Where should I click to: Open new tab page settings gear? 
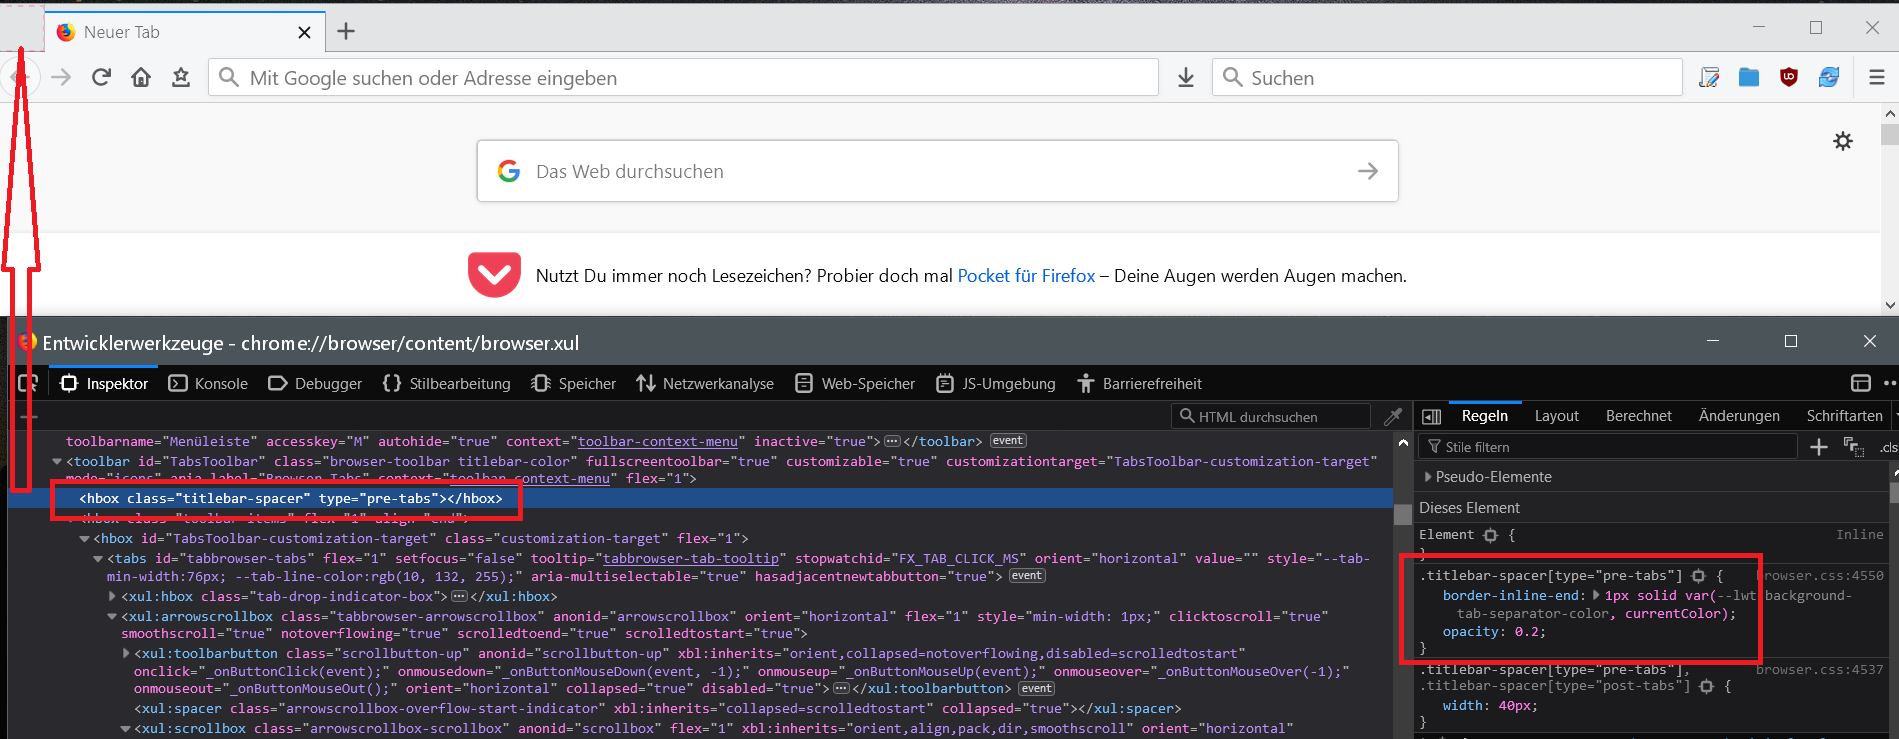click(x=1843, y=141)
